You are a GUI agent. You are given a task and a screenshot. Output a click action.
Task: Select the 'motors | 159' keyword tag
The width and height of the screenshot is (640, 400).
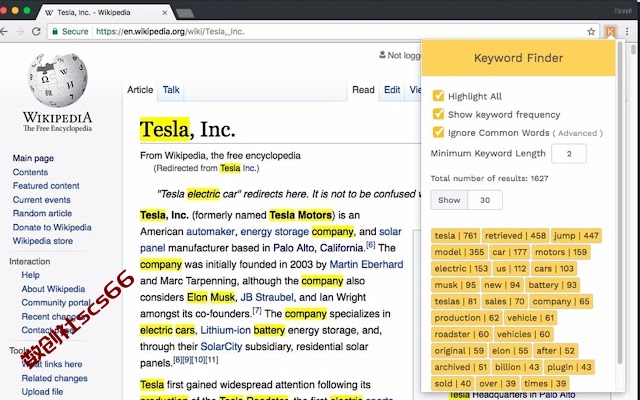pyautogui.click(x=561, y=252)
